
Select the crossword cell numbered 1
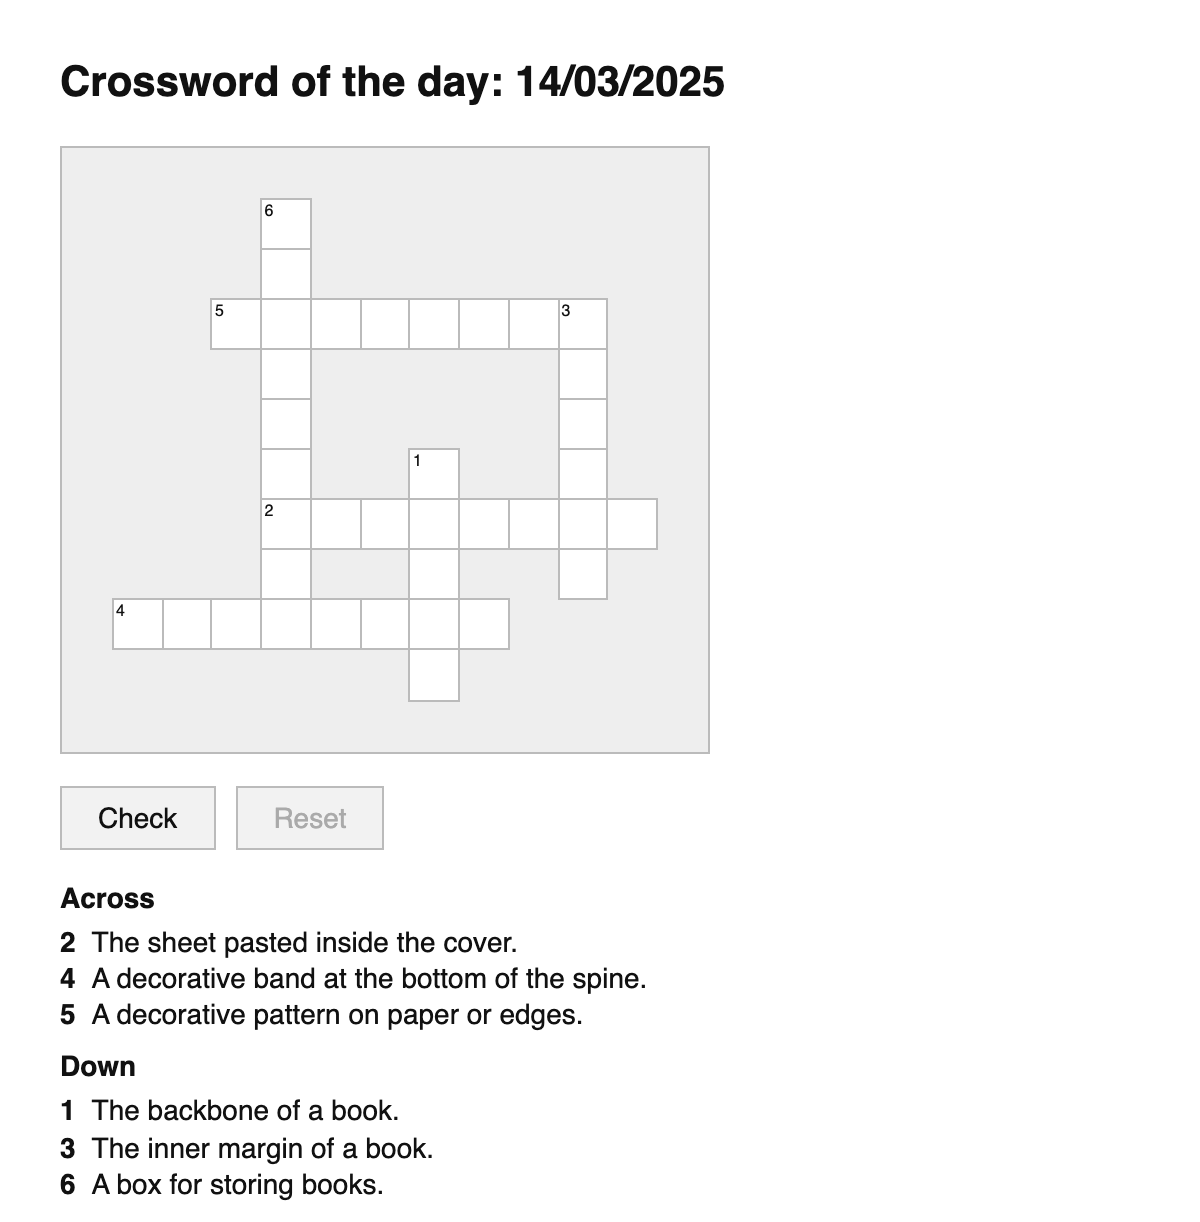[435, 474]
